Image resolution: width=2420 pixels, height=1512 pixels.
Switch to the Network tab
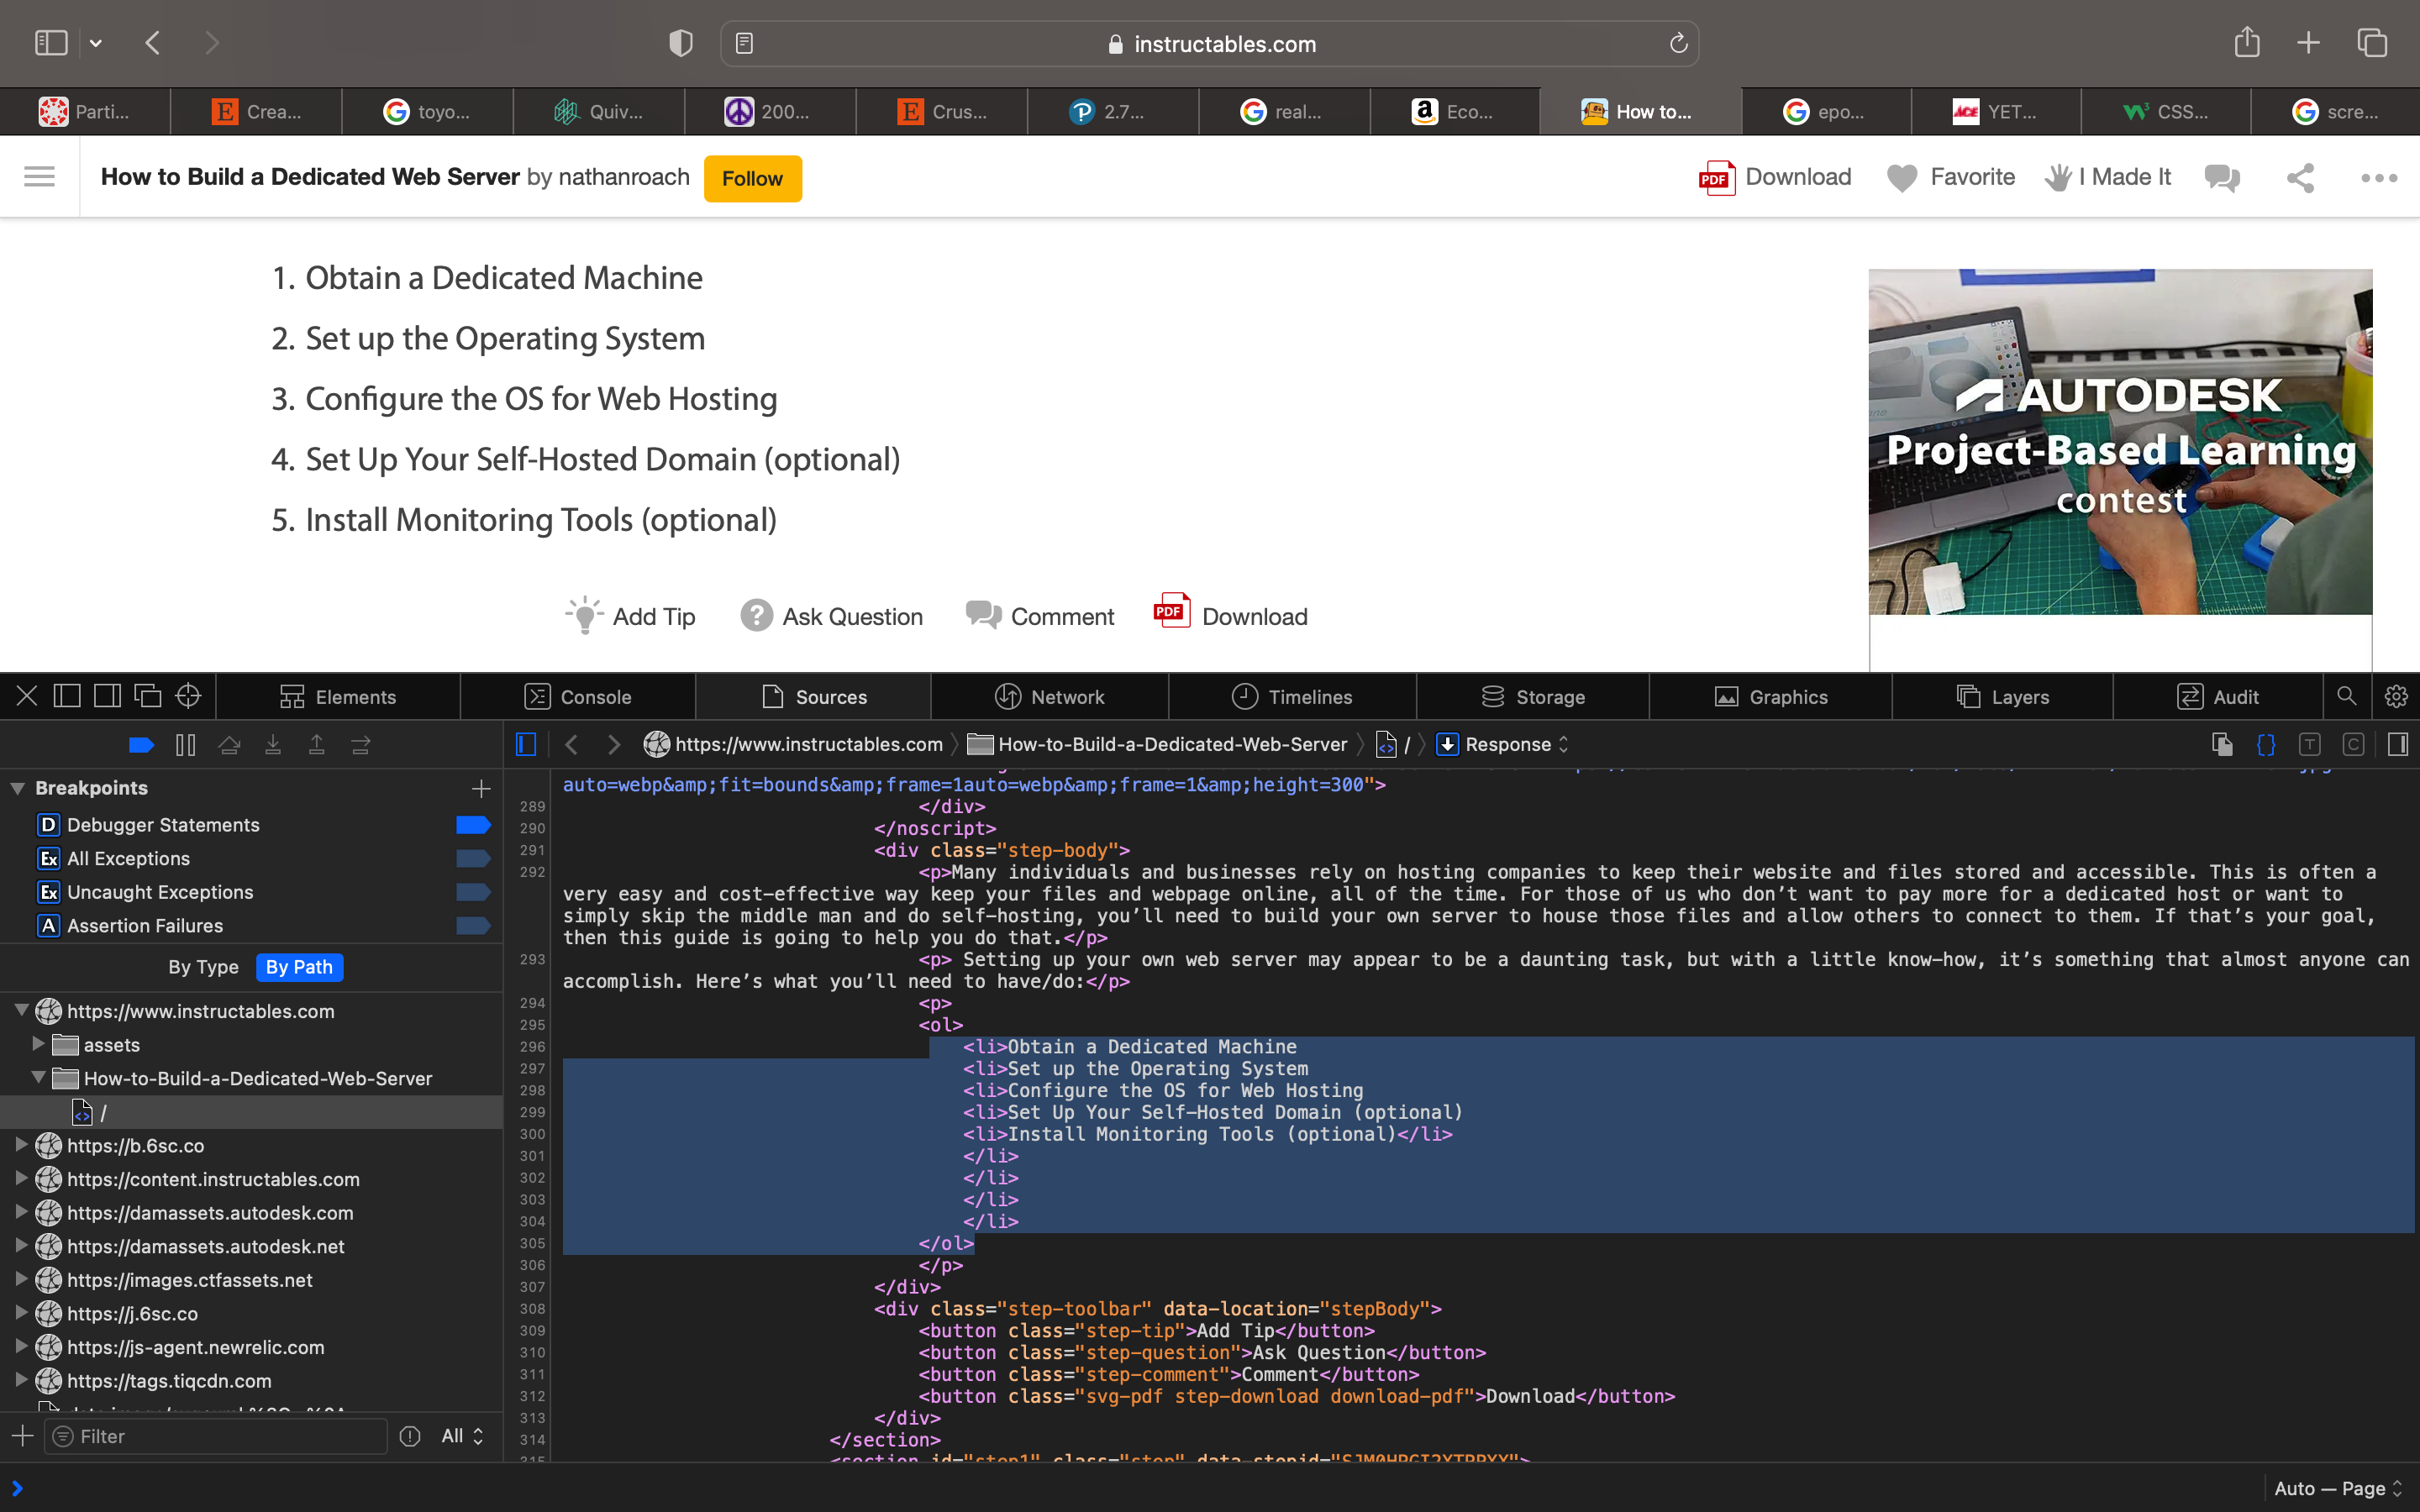click(1049, 697)
